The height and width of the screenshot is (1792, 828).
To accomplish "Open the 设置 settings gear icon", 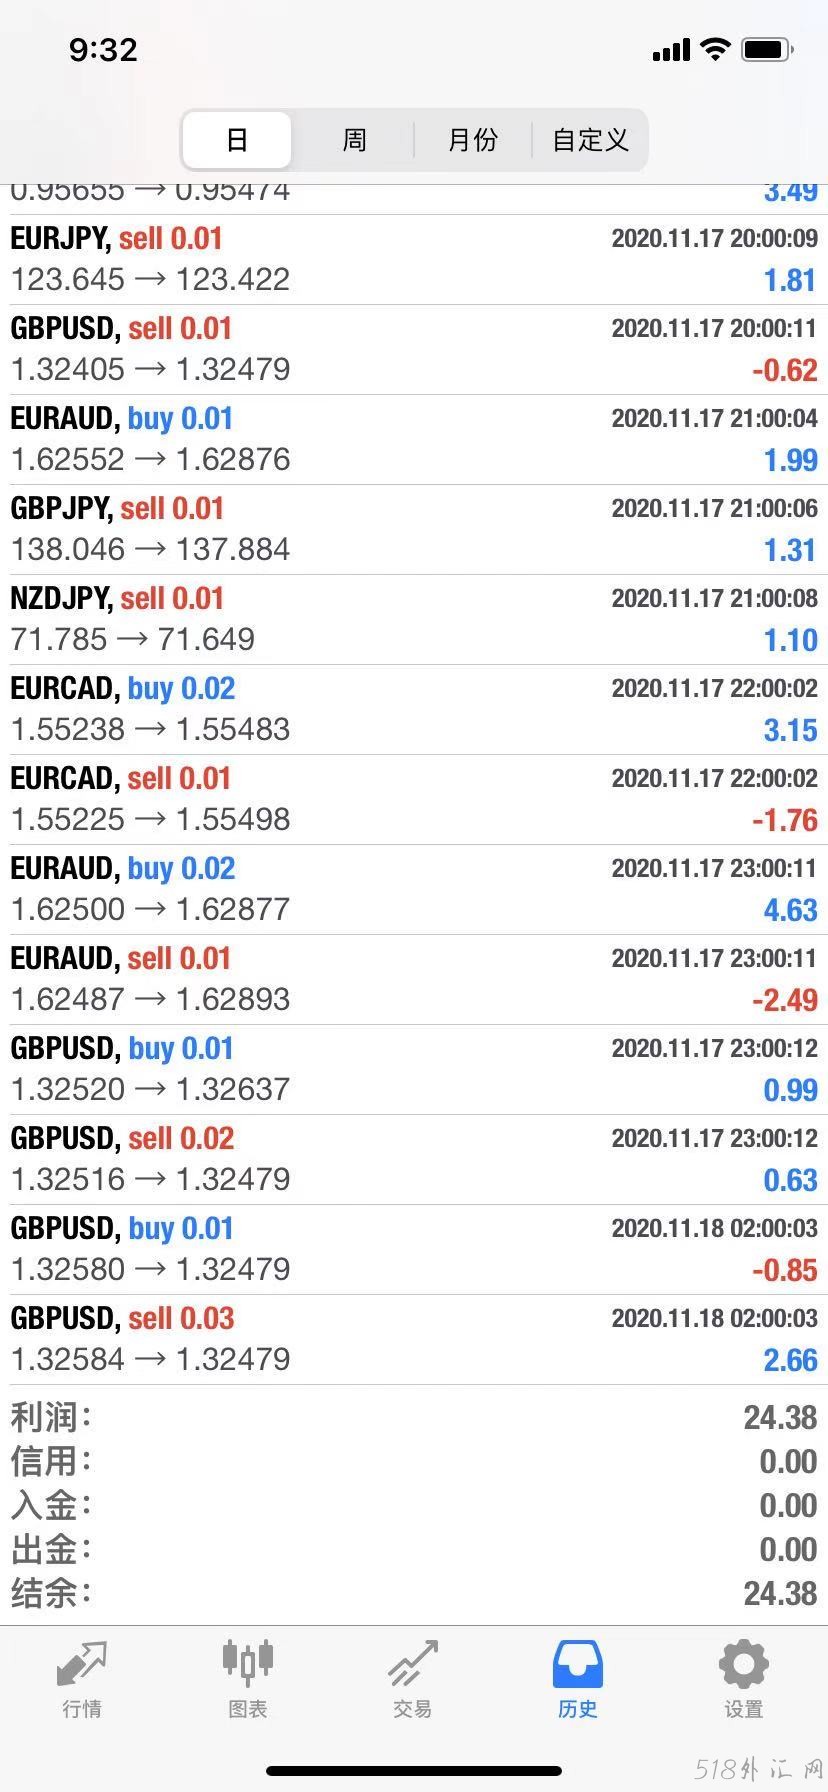I will [744, 1664].
